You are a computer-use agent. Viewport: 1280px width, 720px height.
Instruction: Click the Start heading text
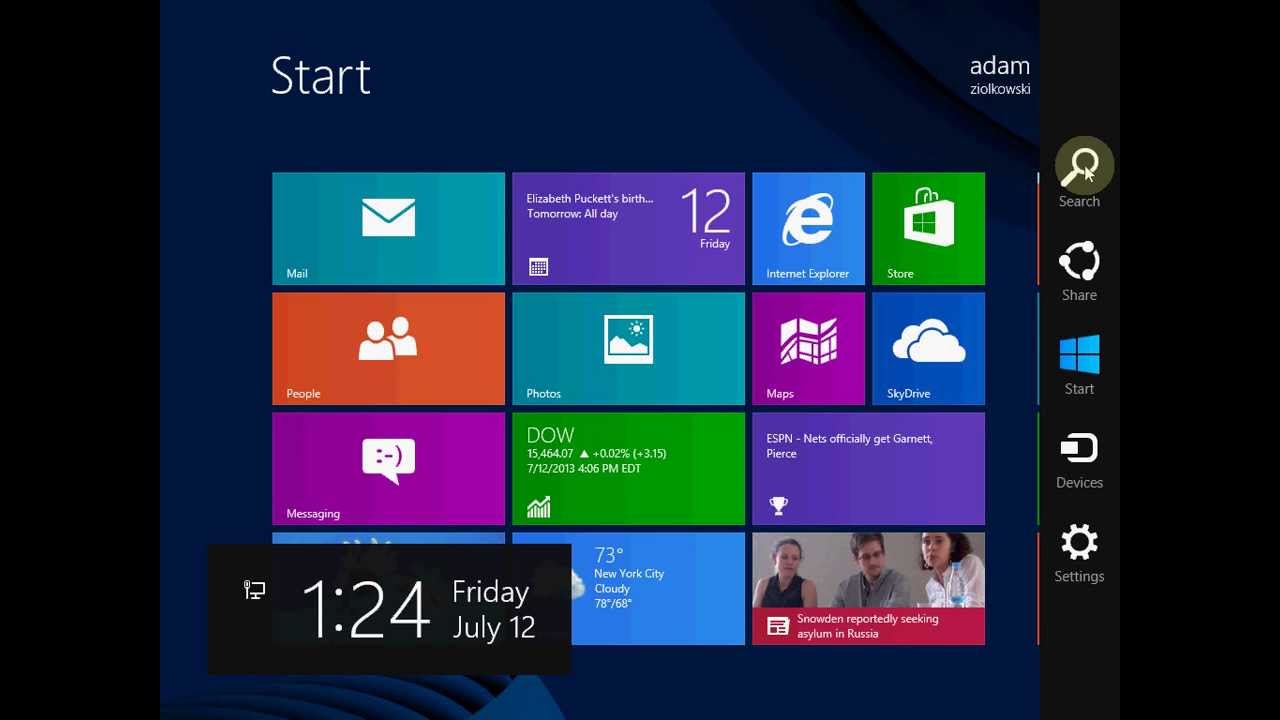[321, 76]
